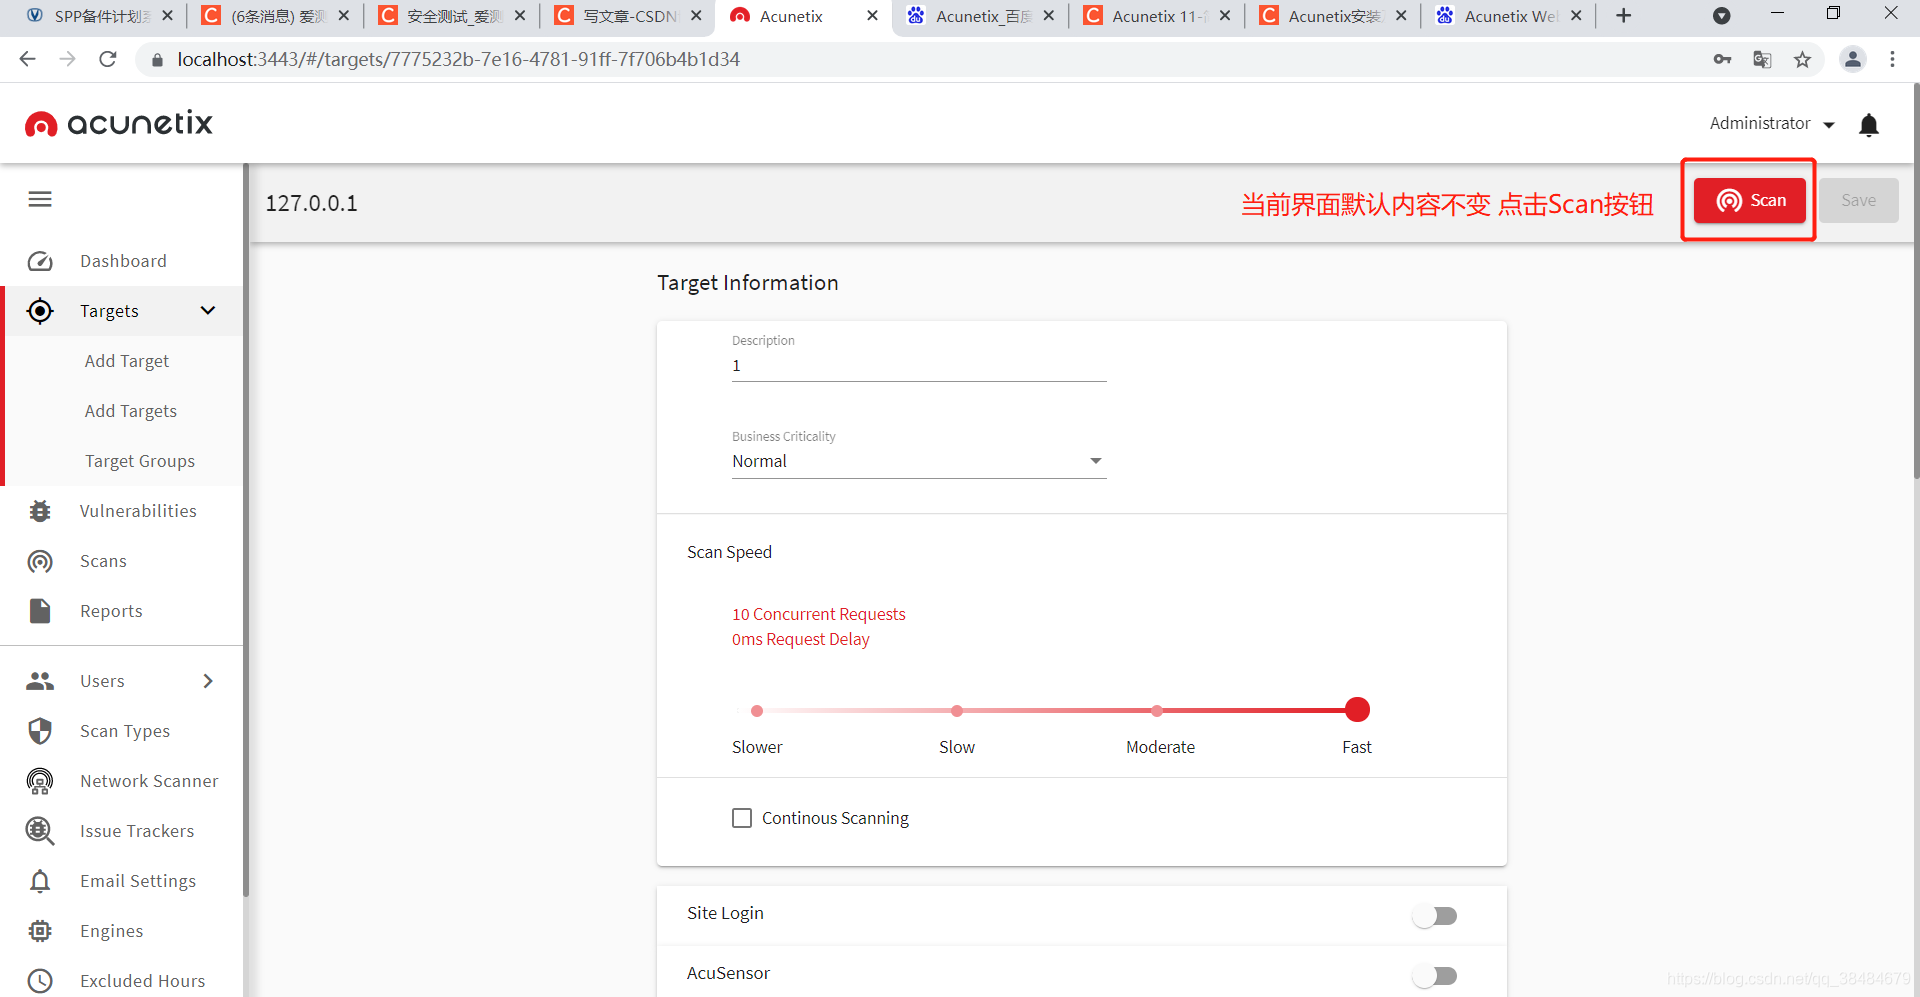
Task: Bookmark page with star icon
Action: (x=1802, y=59)
